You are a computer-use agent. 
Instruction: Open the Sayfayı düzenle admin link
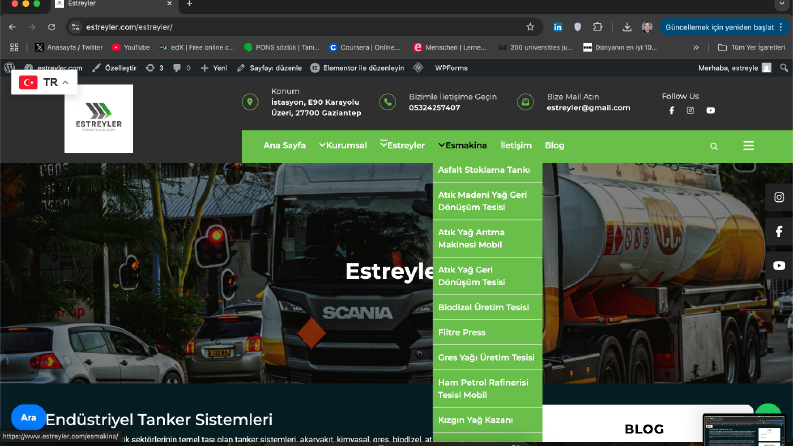(269, 68)
